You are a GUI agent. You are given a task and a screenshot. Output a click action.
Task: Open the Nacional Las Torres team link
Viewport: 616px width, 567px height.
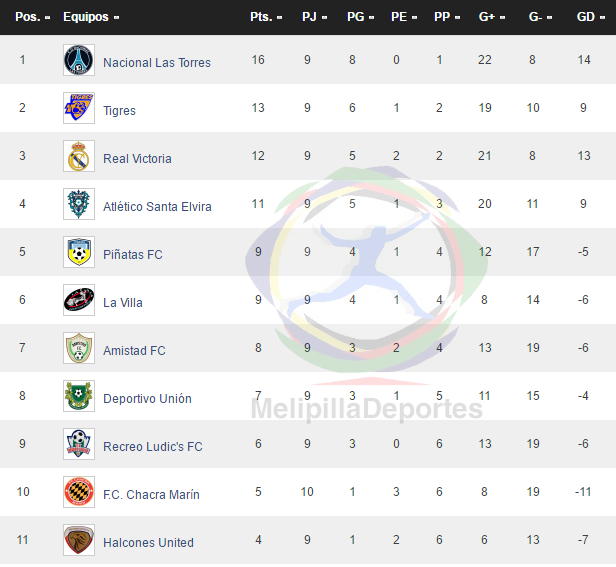(157, 63)
